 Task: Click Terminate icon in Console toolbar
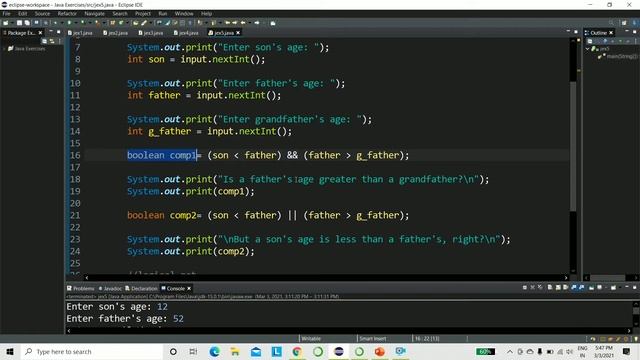524,288
